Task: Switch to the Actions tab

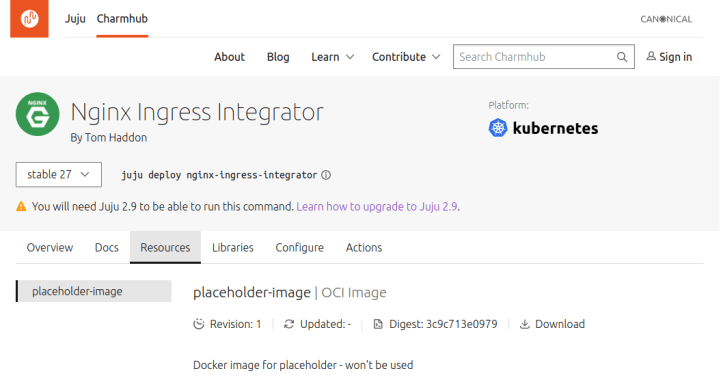Action: 364,247
